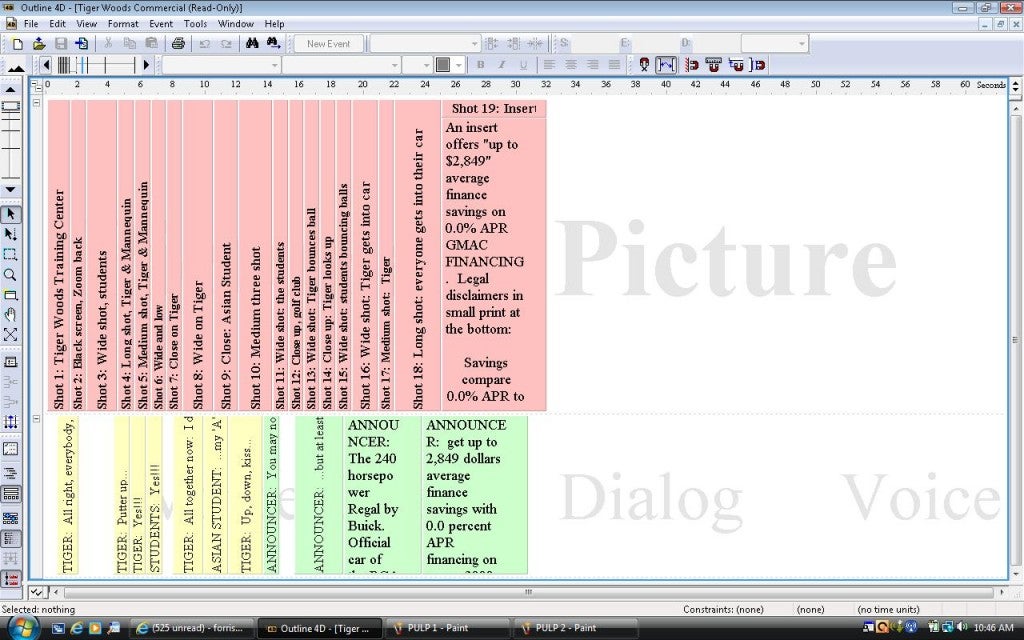Image resolution: width=1024 pixels, height=640 pixels.
Task: Create a new document with toolbar icon
Action: click(x=18, y=44)
